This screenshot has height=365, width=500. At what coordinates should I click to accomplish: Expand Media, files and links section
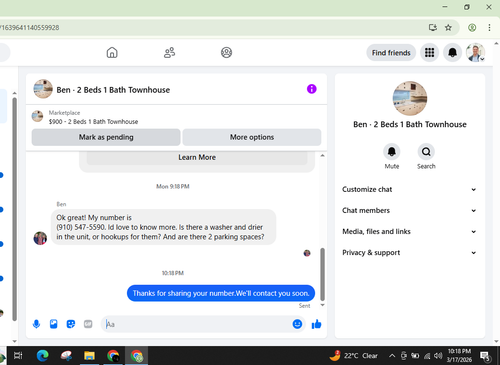coord(410,231)
